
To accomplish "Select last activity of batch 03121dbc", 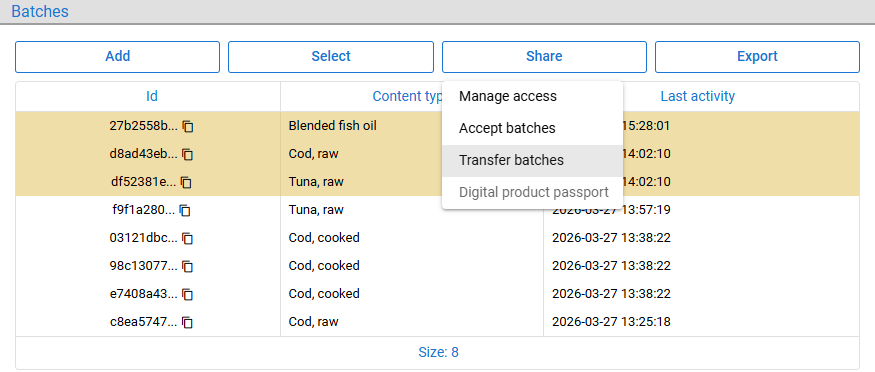I will click(x=611, y=238).
